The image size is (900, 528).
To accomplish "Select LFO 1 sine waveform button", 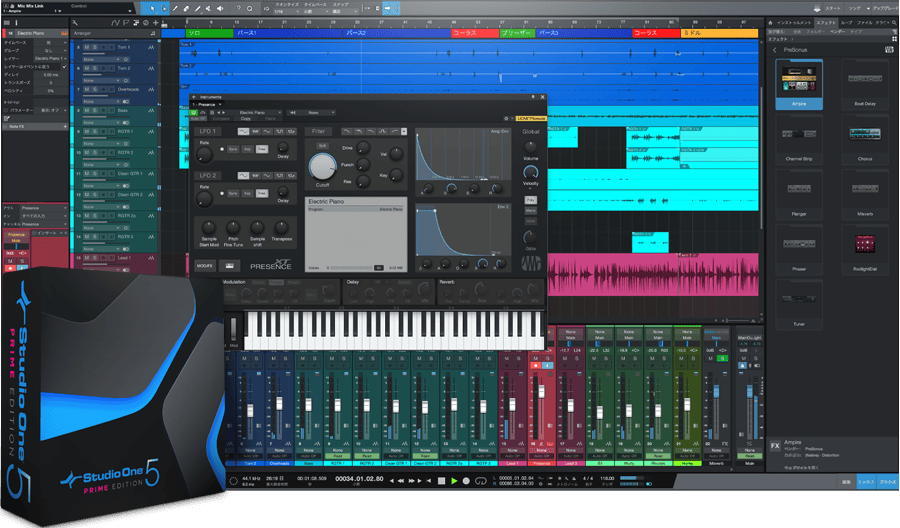I will [x=243, y=131].
